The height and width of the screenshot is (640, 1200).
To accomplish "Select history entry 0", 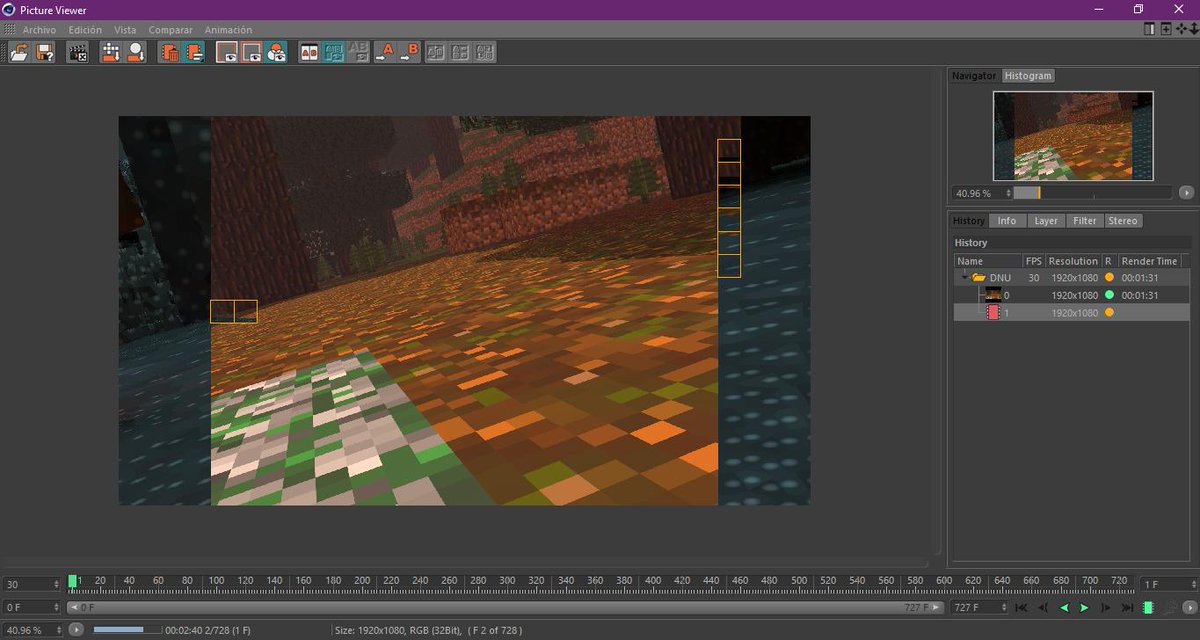I will (x=1071, y=295).
